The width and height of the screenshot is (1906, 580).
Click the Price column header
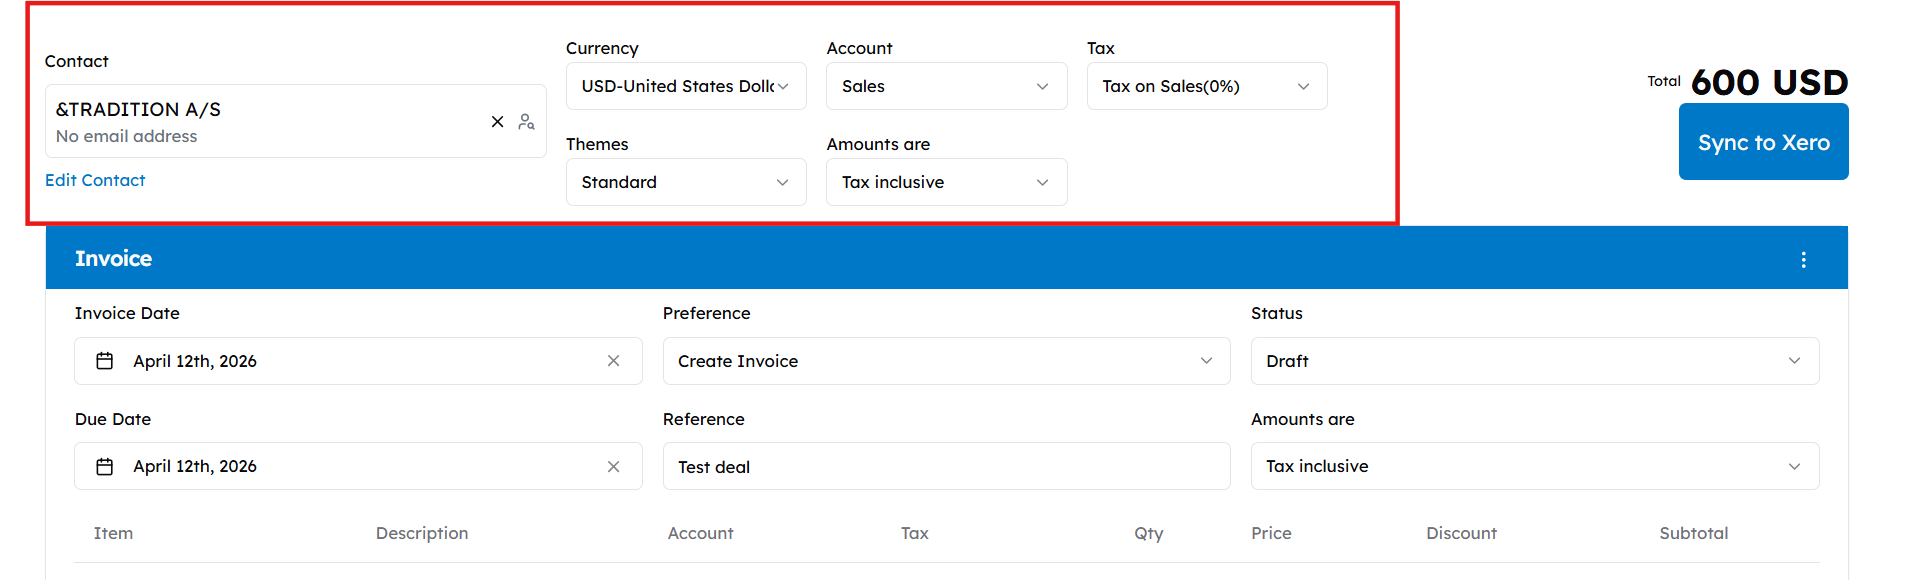pyautogui.click(x=1271, y=533)
